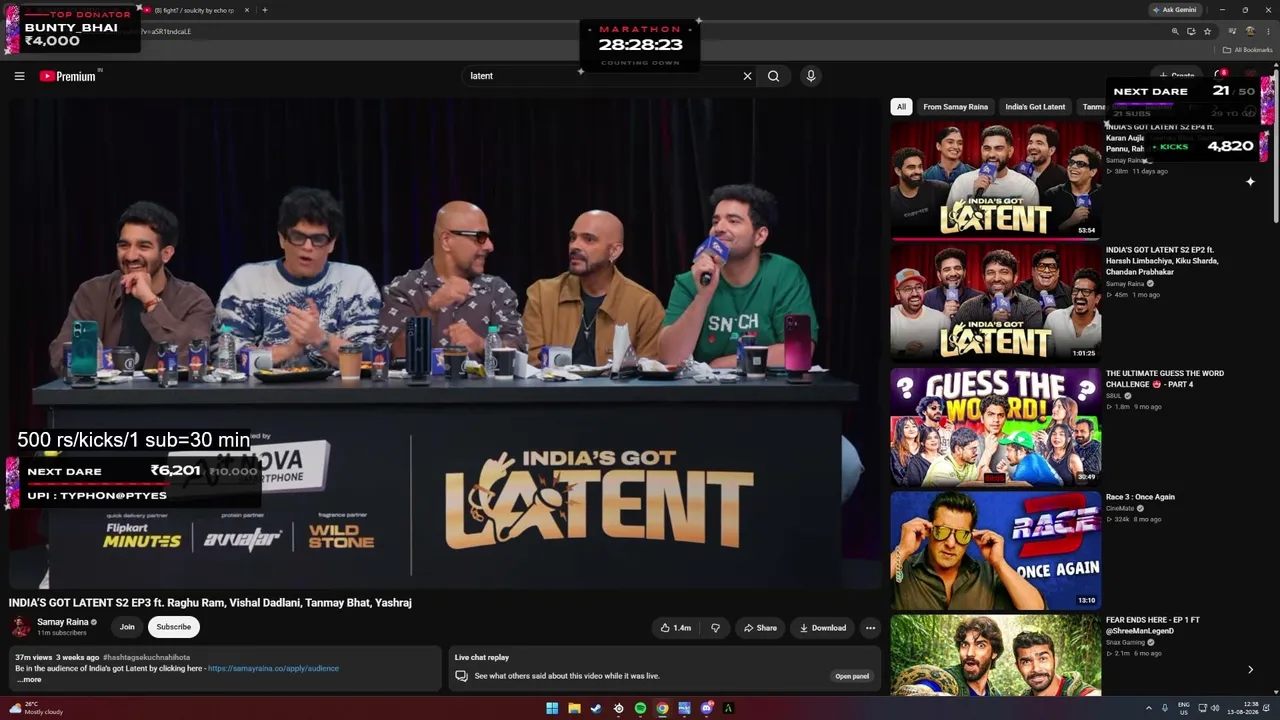Image resolution: width=1280 pixels, height=720 pixels.
Task: Select the 'India's Got Latent' chip
Action: click(1035, 107)
